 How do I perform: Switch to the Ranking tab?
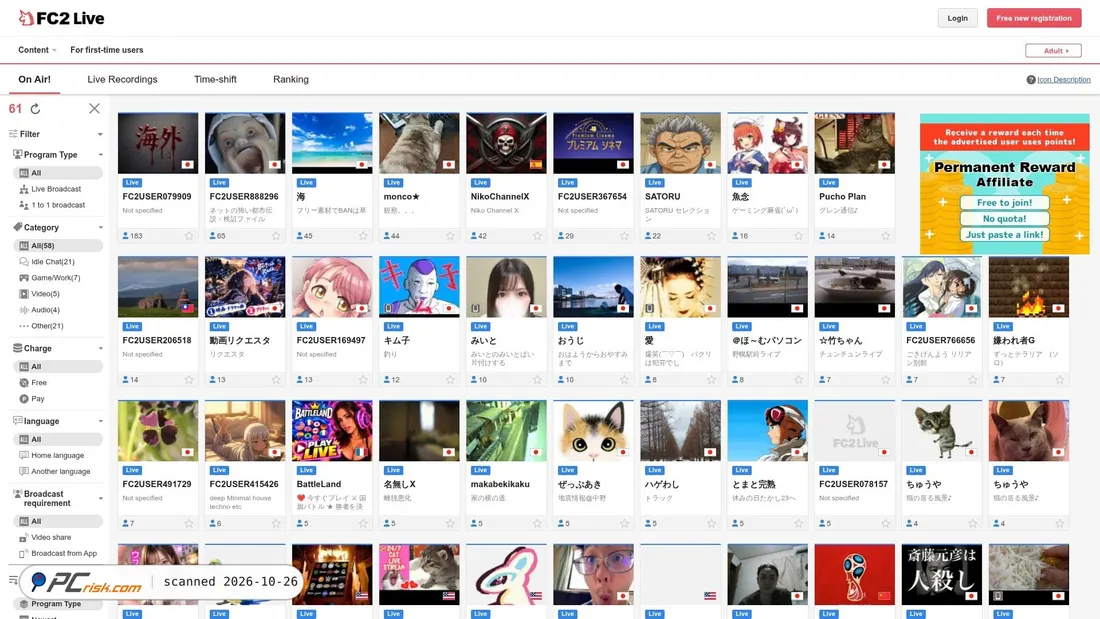[x=290, y=79]
